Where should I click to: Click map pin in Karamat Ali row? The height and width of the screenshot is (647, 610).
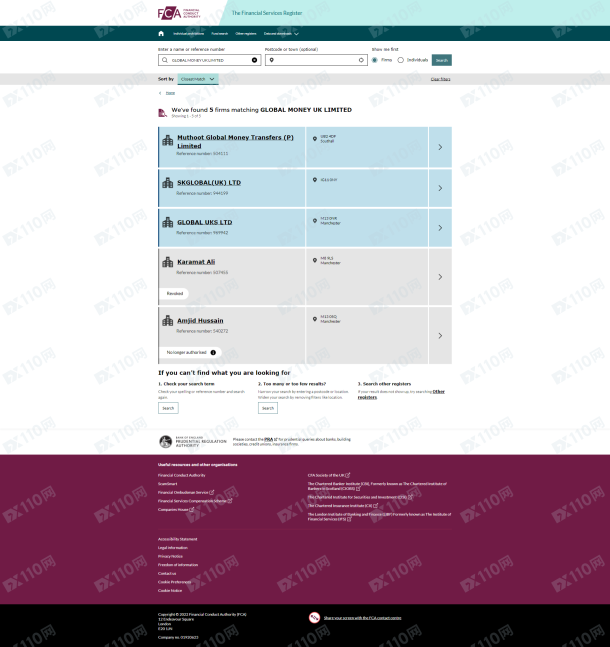tap(314, 260)
